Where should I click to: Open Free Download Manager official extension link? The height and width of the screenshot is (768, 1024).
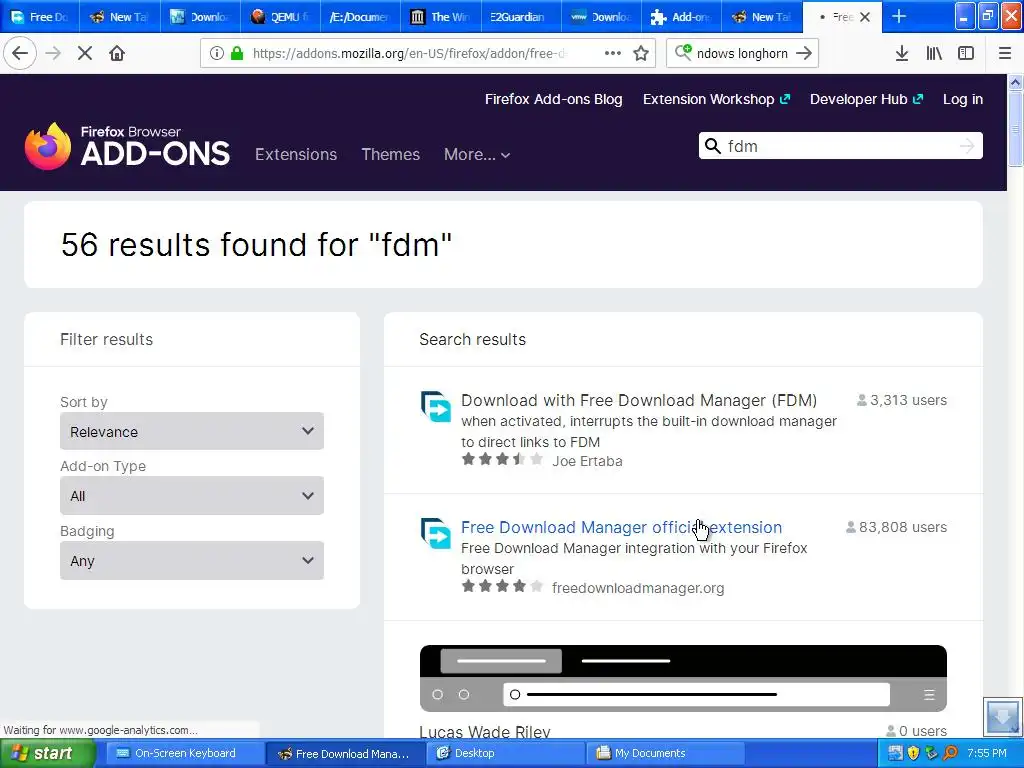coord(621,527)
